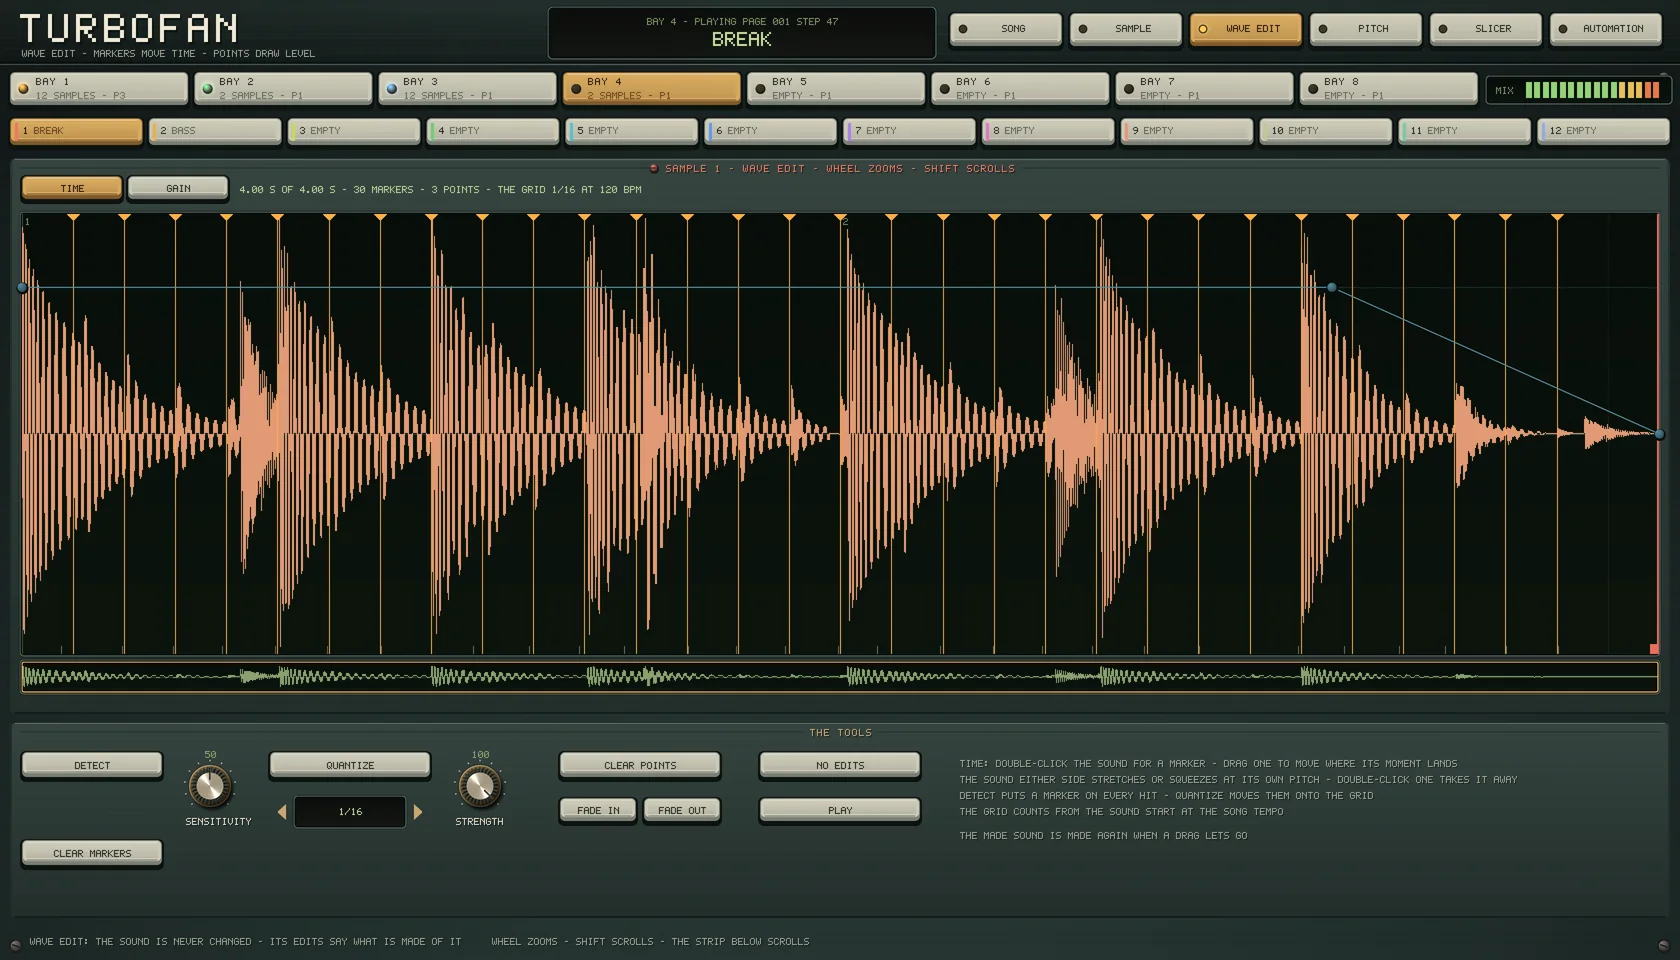This screenshot has height=960, width=1680.
Task: Click the gain point at the waveform's left edge
Action: [23, 288]
